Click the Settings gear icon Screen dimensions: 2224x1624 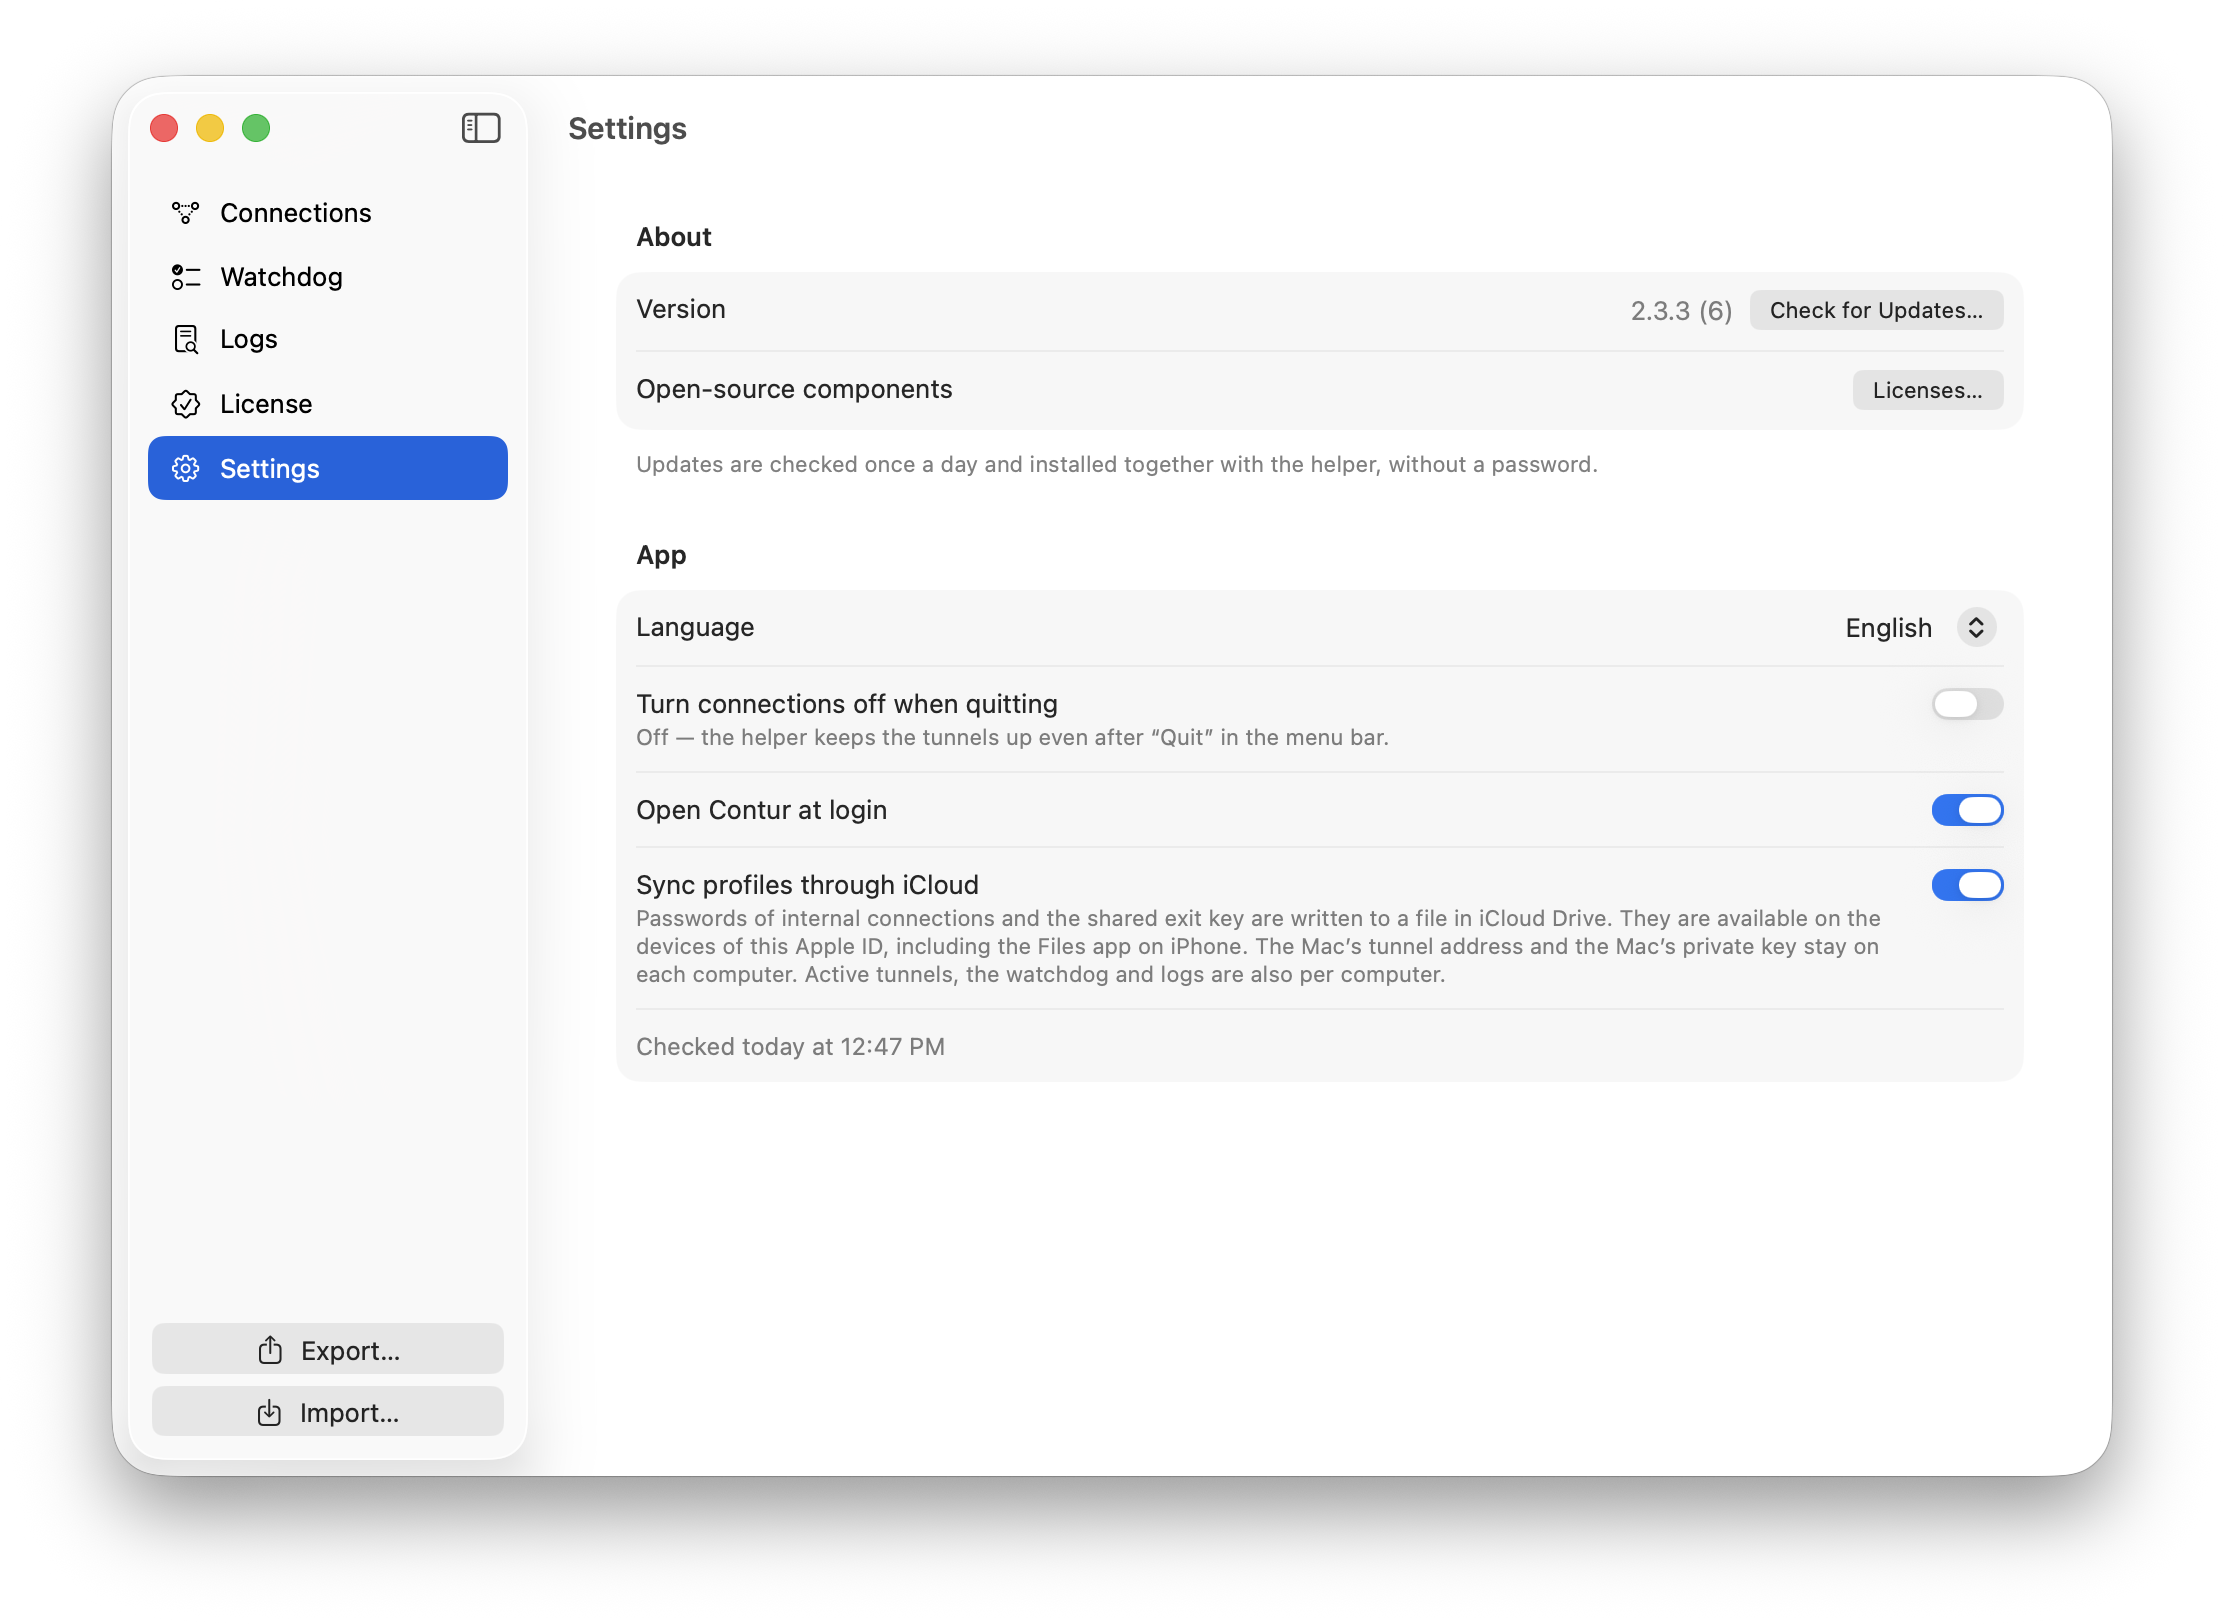pyautogui.click(x=186, y=469)
